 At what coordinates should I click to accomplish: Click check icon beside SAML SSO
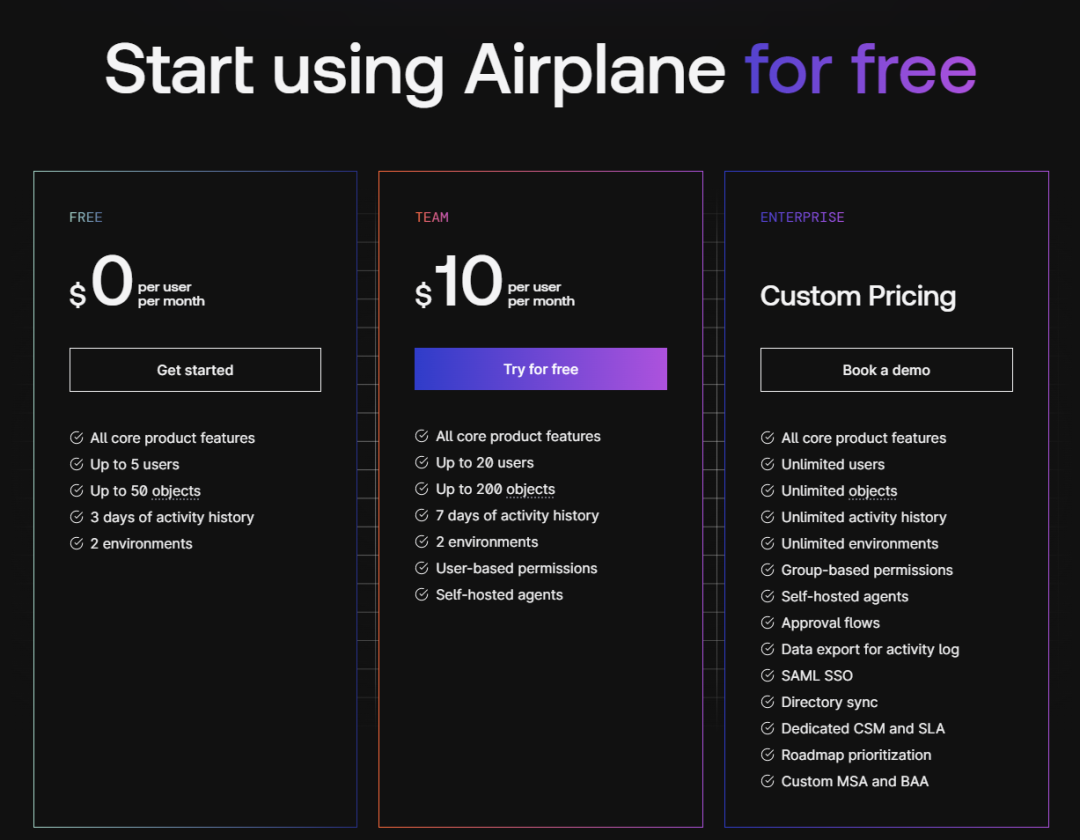[x=768, y=675]
